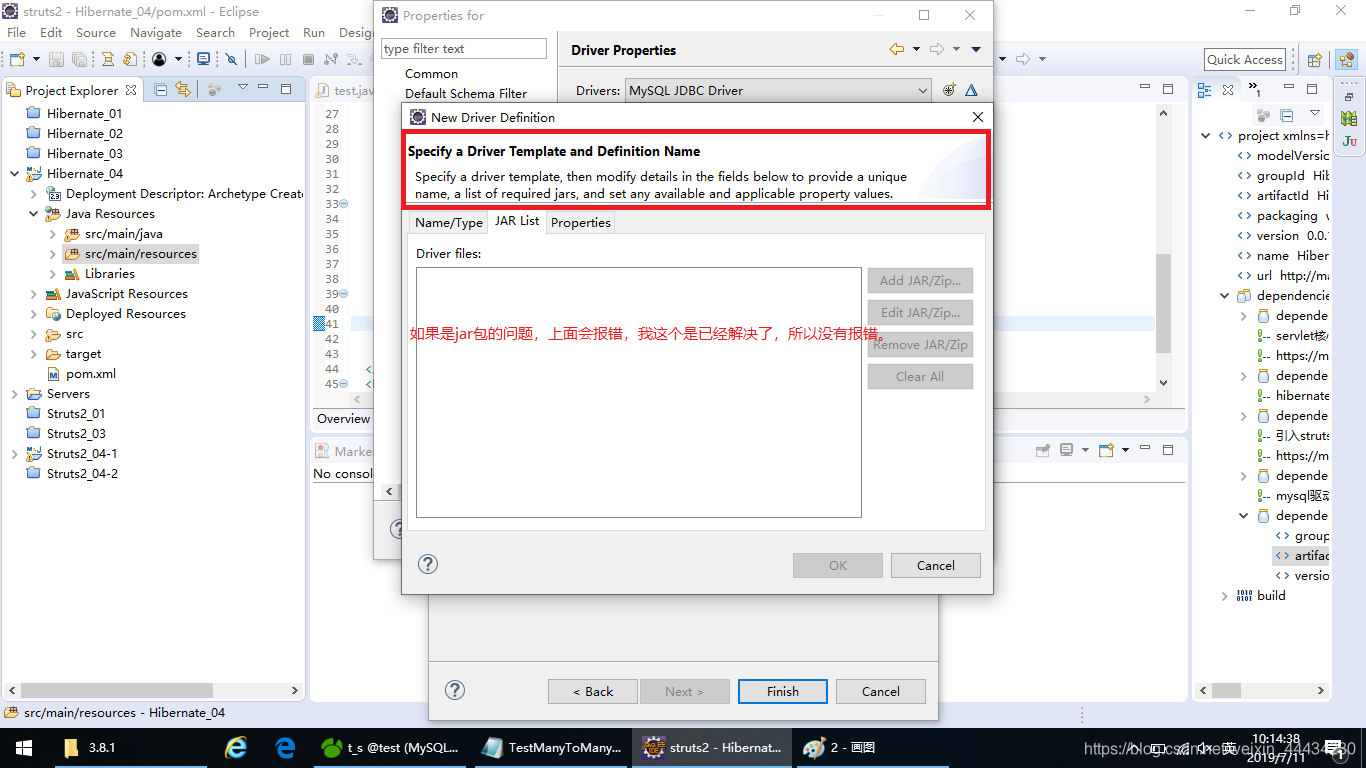
Task: Open the Project menu
Action: point(269,32)
